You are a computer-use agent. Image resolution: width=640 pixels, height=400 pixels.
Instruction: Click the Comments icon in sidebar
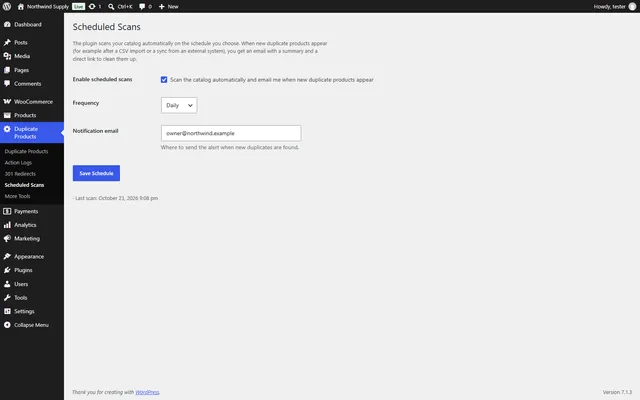click(x=7, y=84)
